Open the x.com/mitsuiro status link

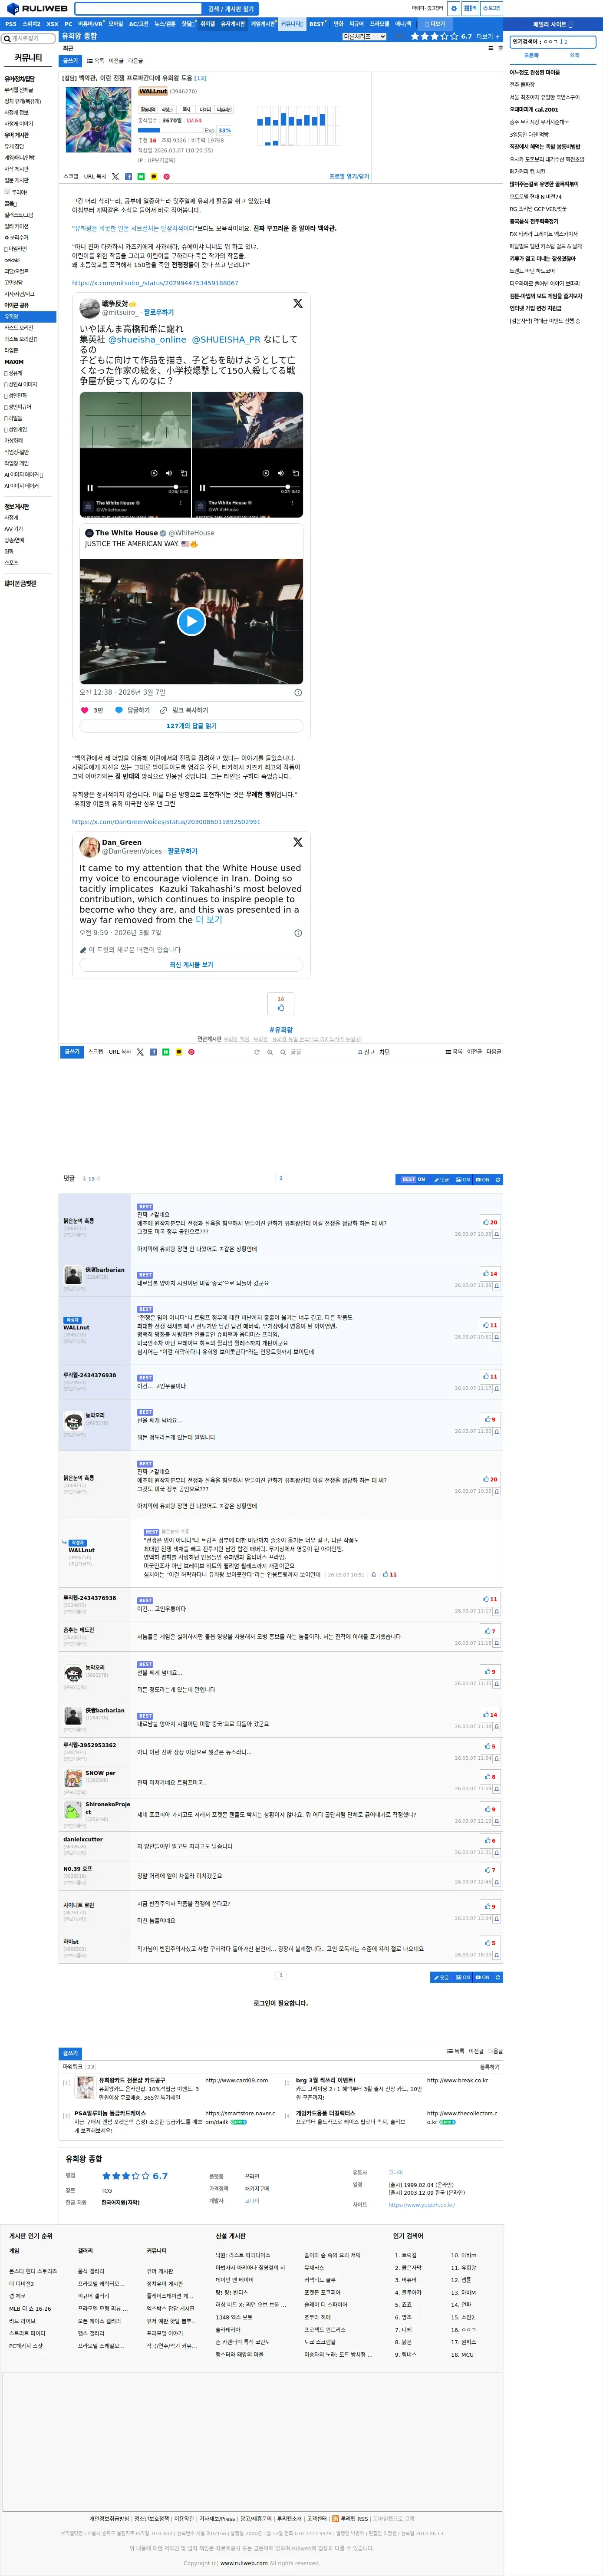[155, 283]
